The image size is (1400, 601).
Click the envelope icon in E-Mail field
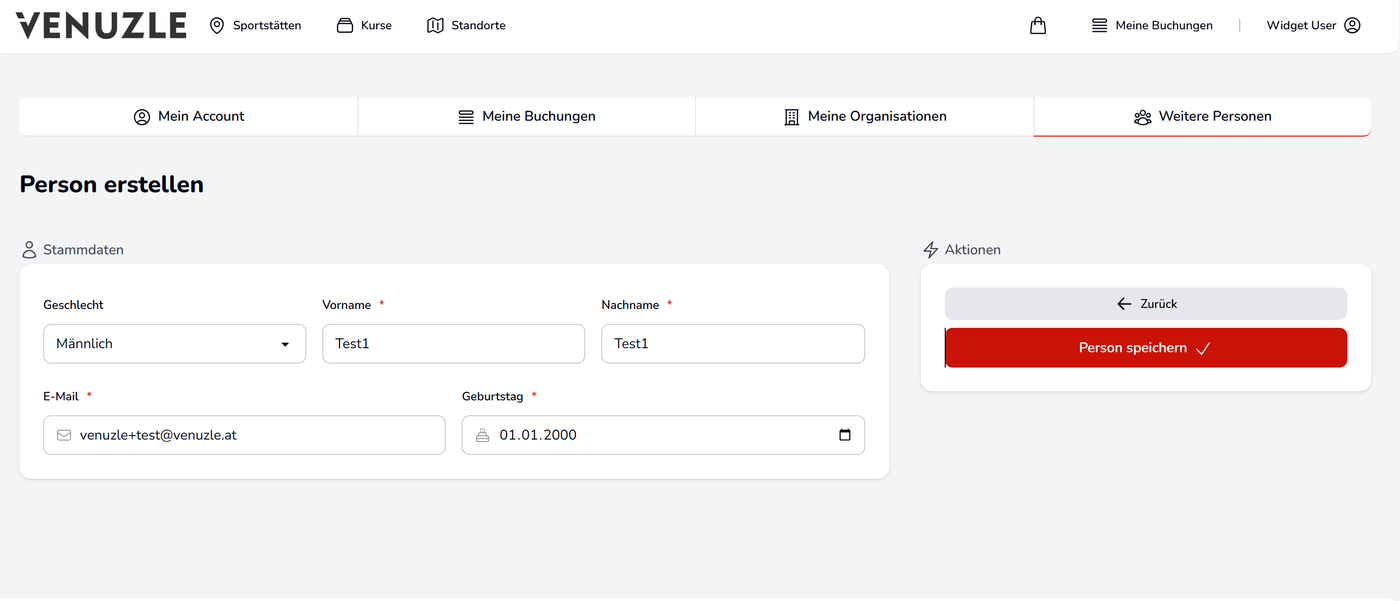coord(64,435)
